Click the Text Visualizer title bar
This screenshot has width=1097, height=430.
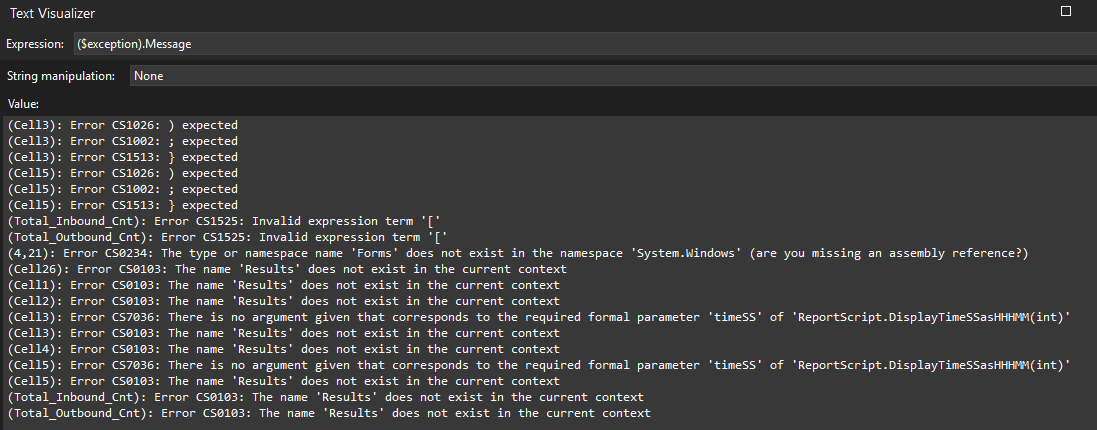tap(500, 13)
